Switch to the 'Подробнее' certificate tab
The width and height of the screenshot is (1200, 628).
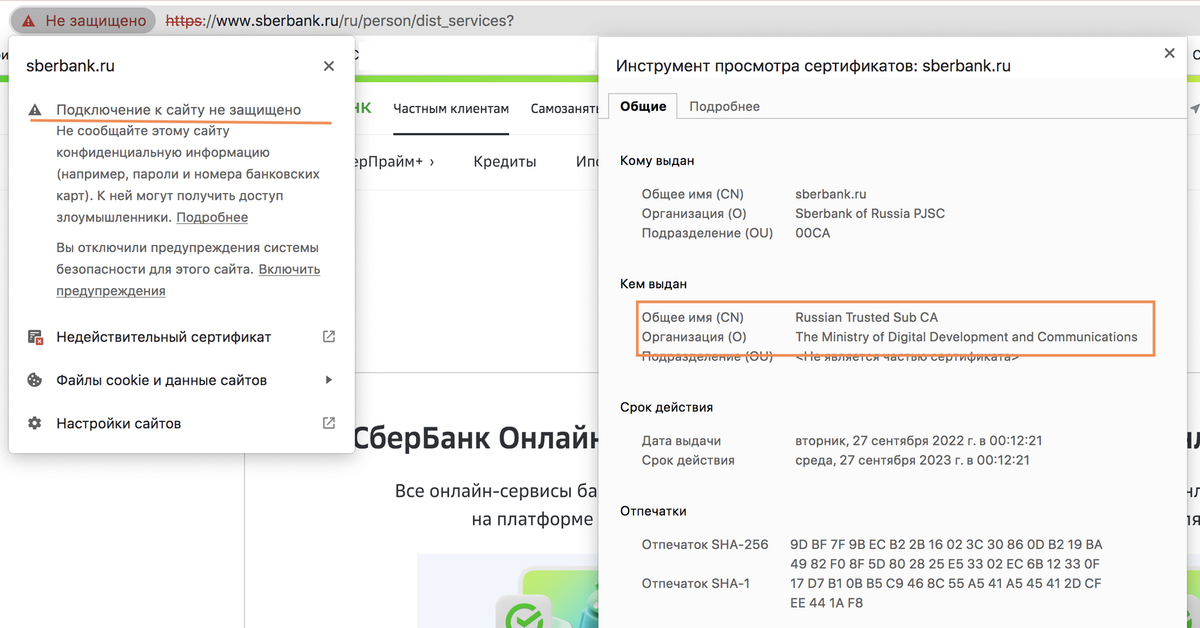[x=724, y=106]
